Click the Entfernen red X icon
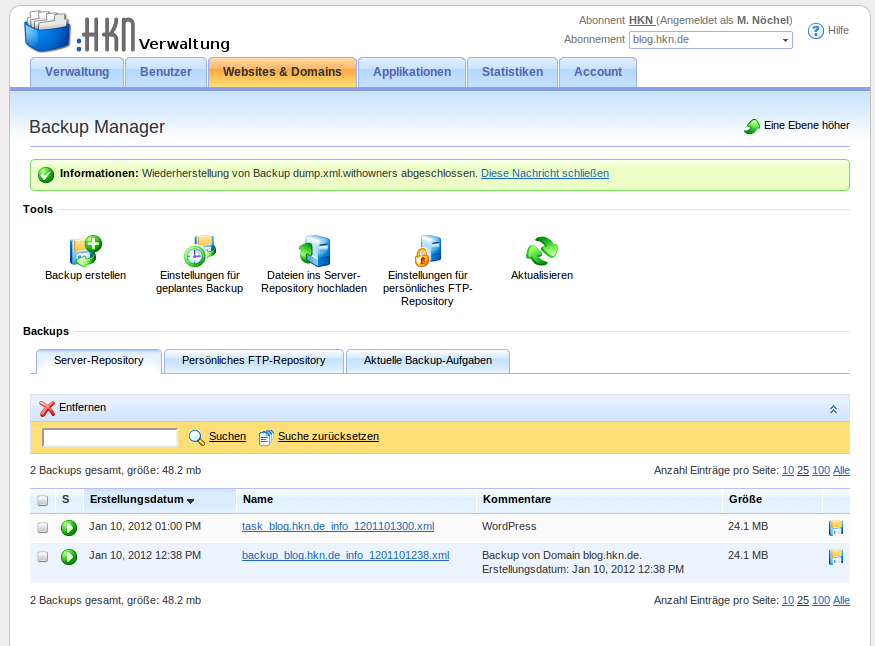This screenshot has width=875, height=646. click(47, 408)
